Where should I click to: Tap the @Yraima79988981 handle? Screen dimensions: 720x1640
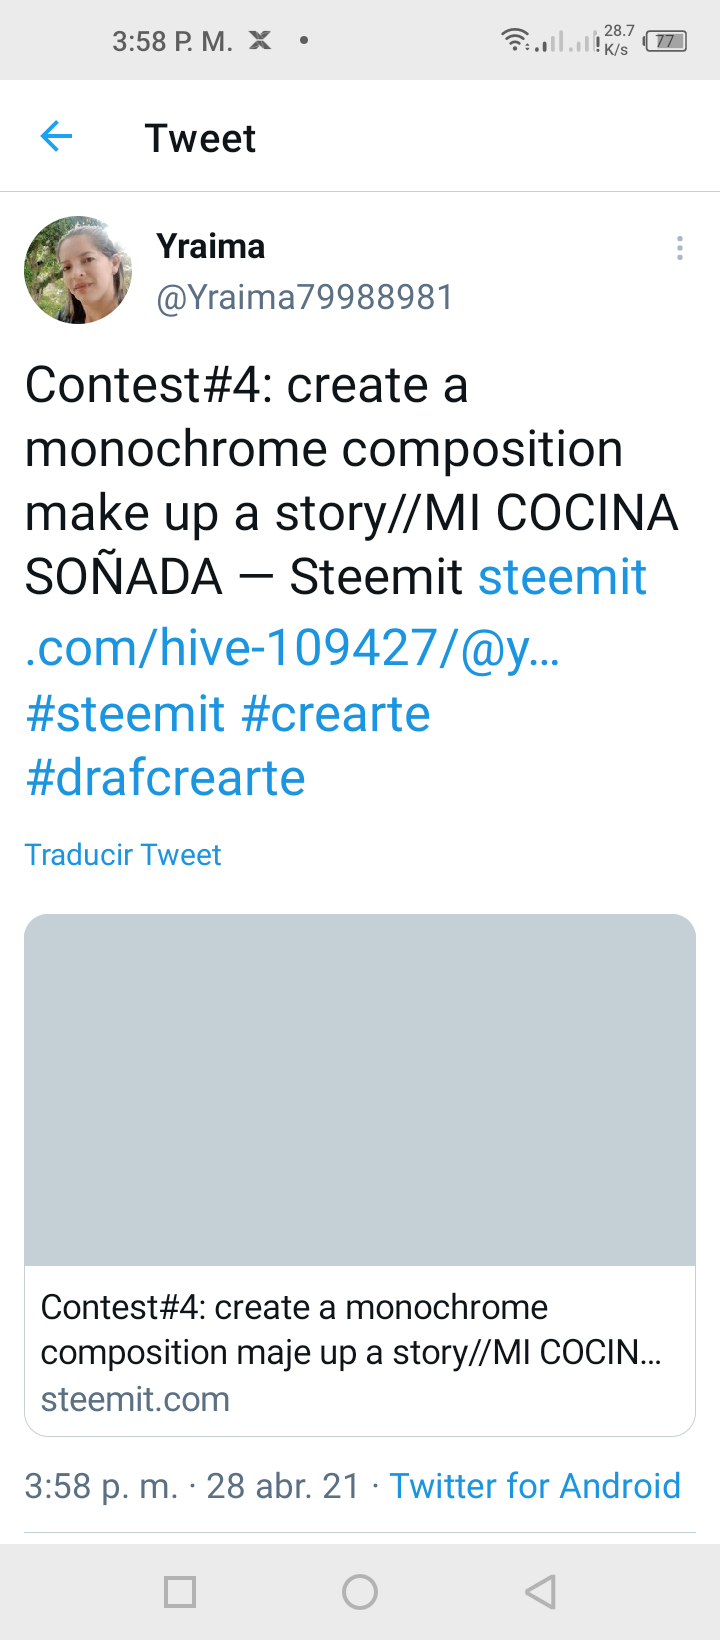tap(305, 297)
